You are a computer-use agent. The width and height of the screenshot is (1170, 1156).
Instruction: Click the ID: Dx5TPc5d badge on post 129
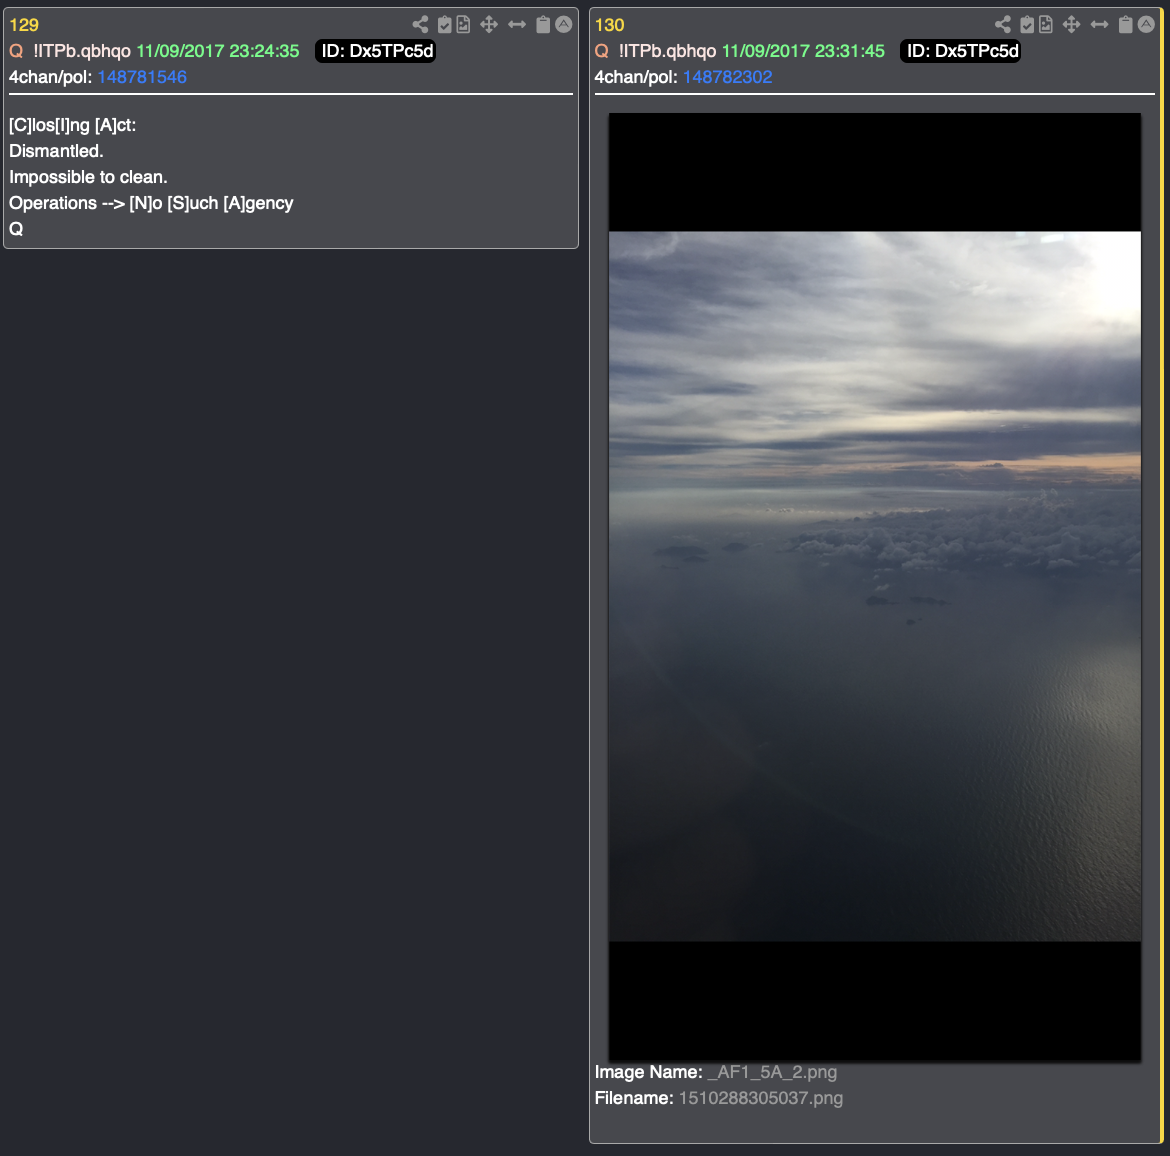pyautogui.click(x=375, y=51)
